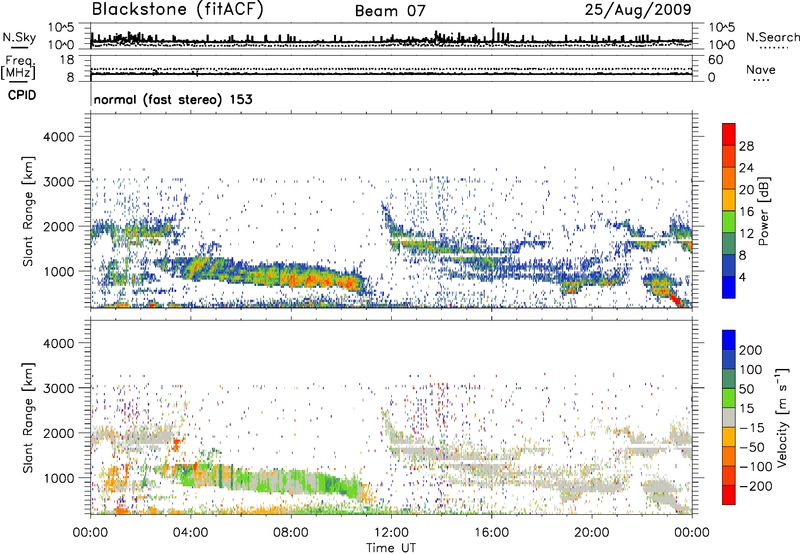800x554 pixels.
Task: Click the 100 label on Velocity colorbar
Action: (751, 369)
